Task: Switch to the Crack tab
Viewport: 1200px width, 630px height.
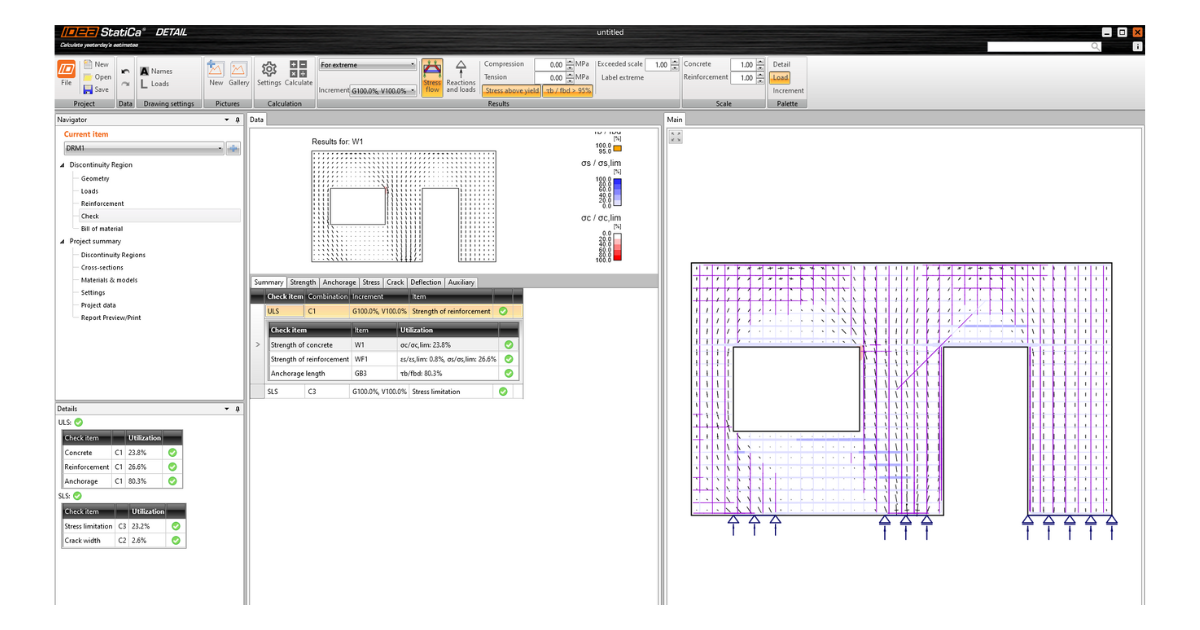Action: [395, 282]
